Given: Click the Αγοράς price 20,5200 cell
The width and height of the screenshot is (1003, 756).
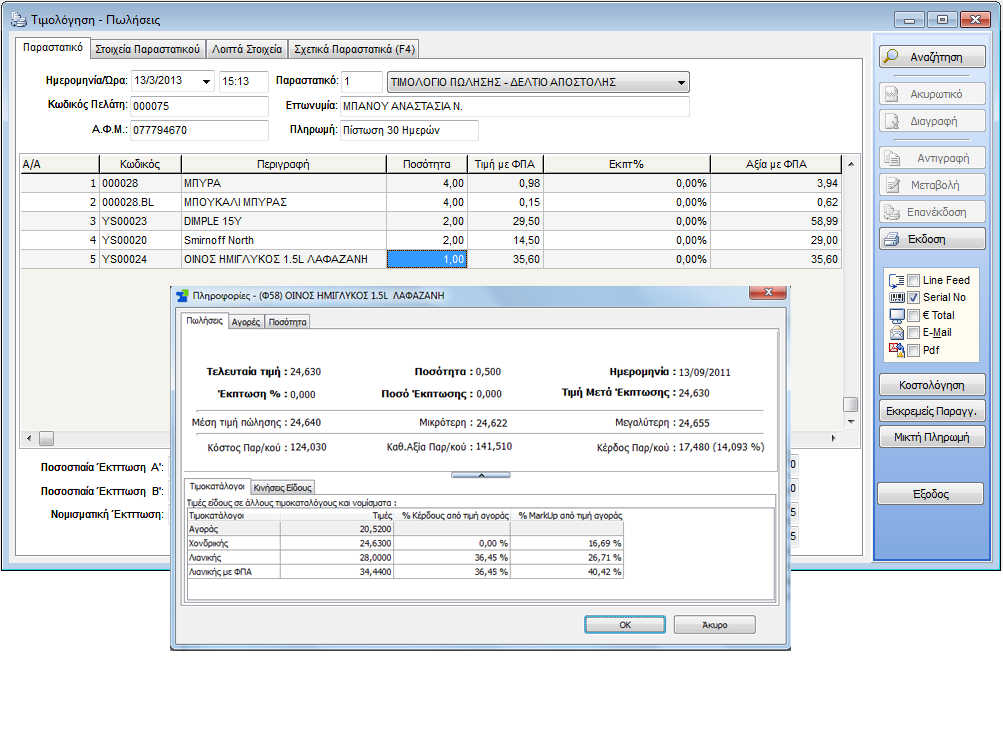Looking at the screenshot, I should click(x=337, y=529).
